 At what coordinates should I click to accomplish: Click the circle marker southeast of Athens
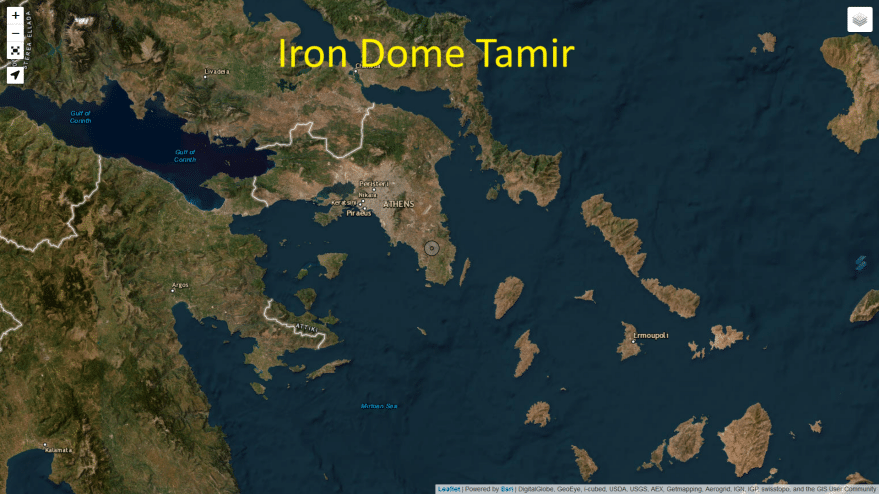tap(432, 247)
